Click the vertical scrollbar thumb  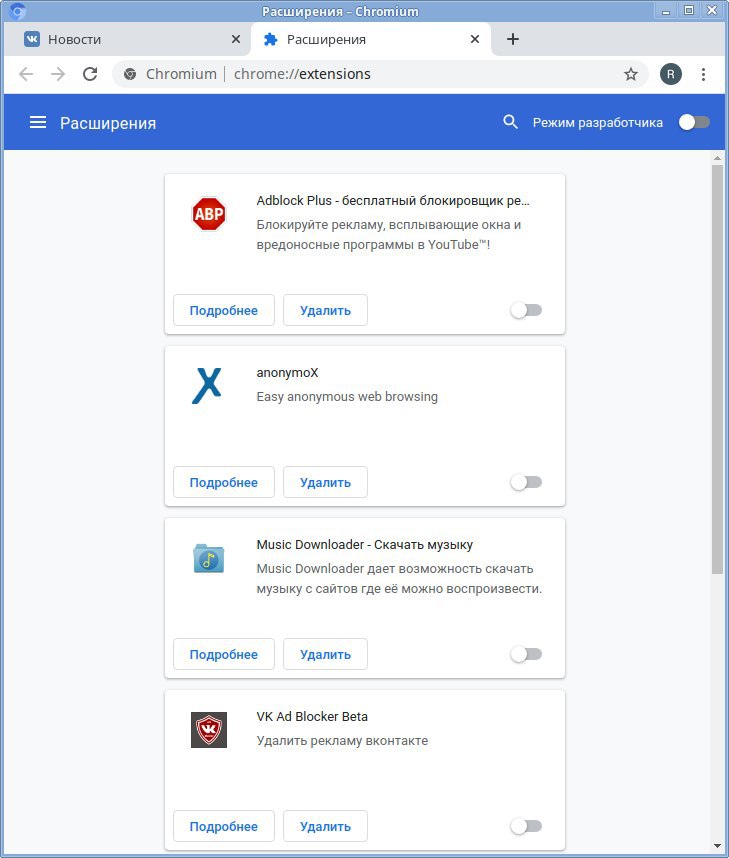point(717,369)
